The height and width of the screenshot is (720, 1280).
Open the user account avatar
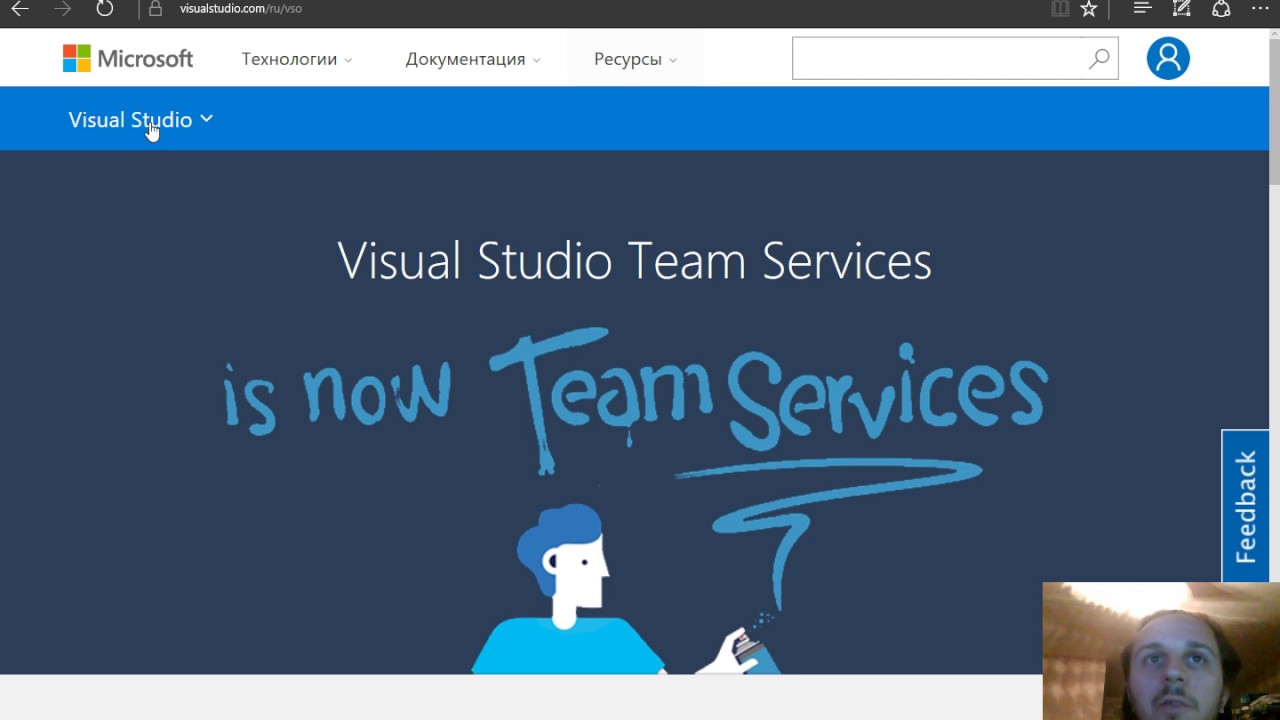[x=1168, y=58]
